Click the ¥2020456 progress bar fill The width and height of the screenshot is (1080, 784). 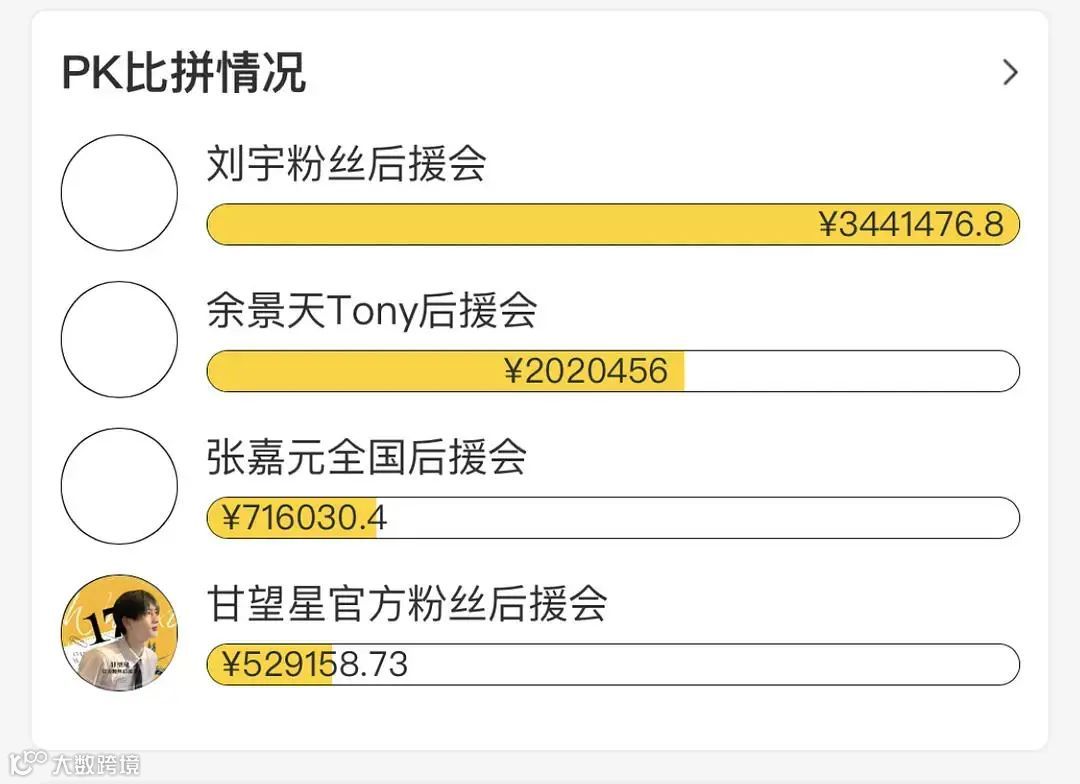click(446, 371)
